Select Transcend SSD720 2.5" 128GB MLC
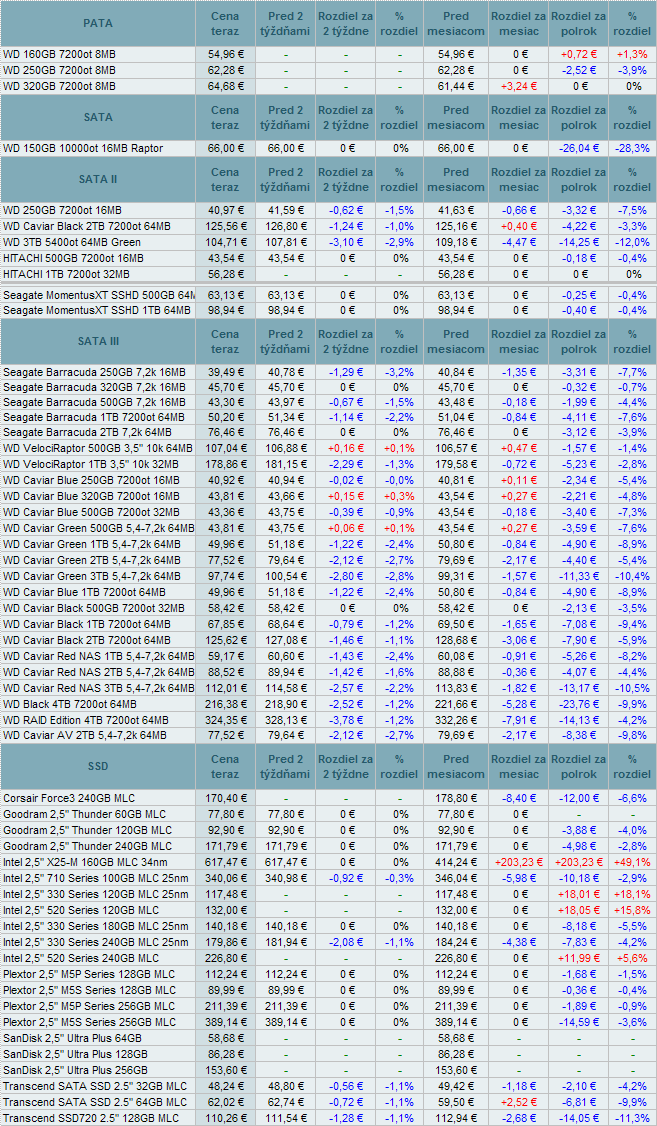This screenshot has height=1126, width=657. click(x=91, y=1118)
